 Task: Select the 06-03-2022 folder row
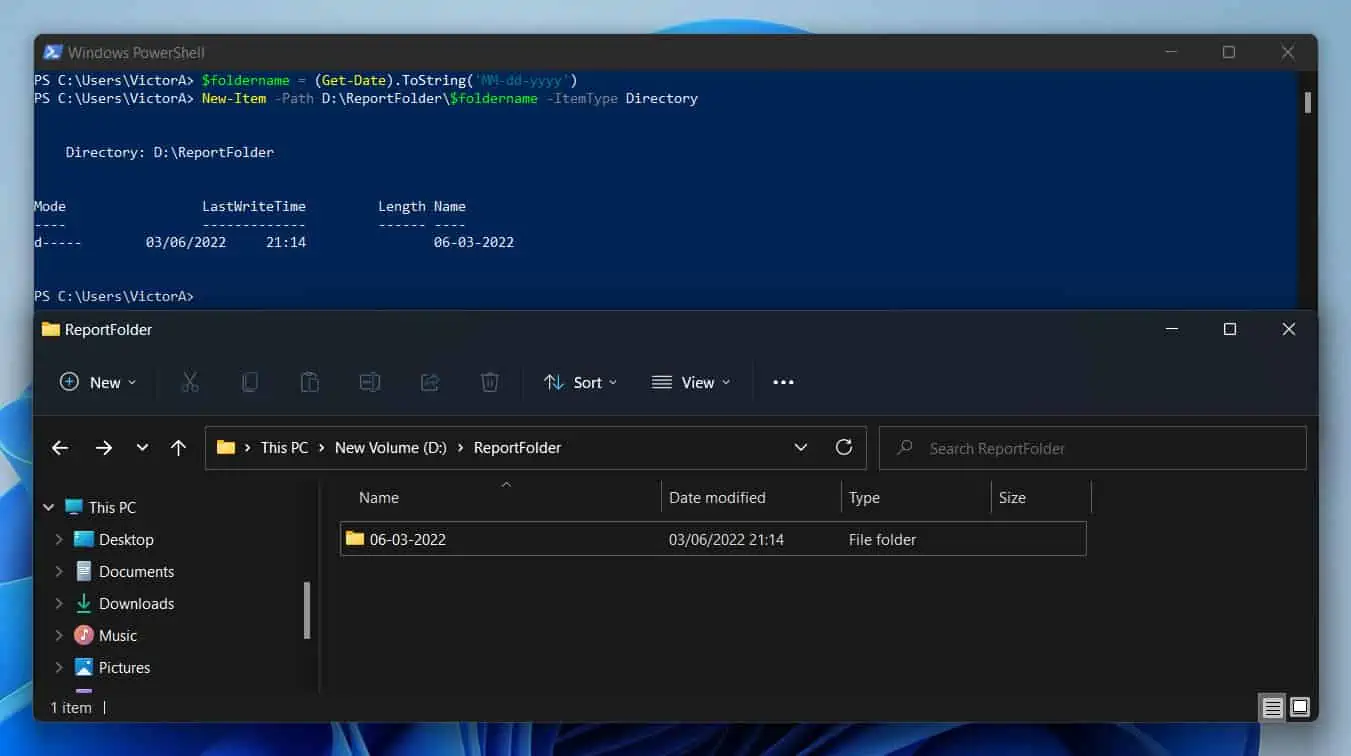tap(713, 539)
